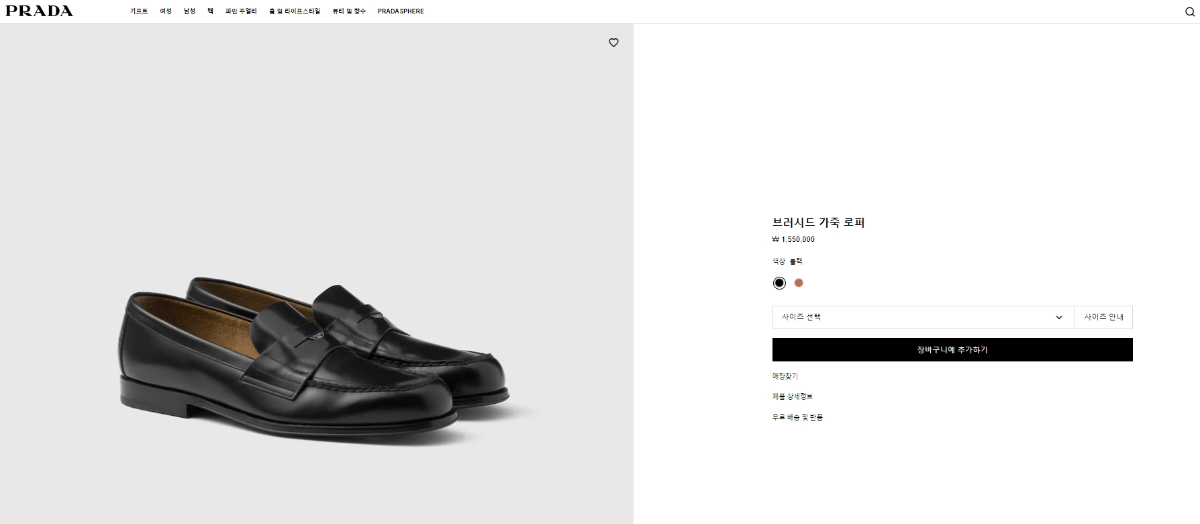
Task: Go to PRADASPHERE
Action: [x=401, y=11]
